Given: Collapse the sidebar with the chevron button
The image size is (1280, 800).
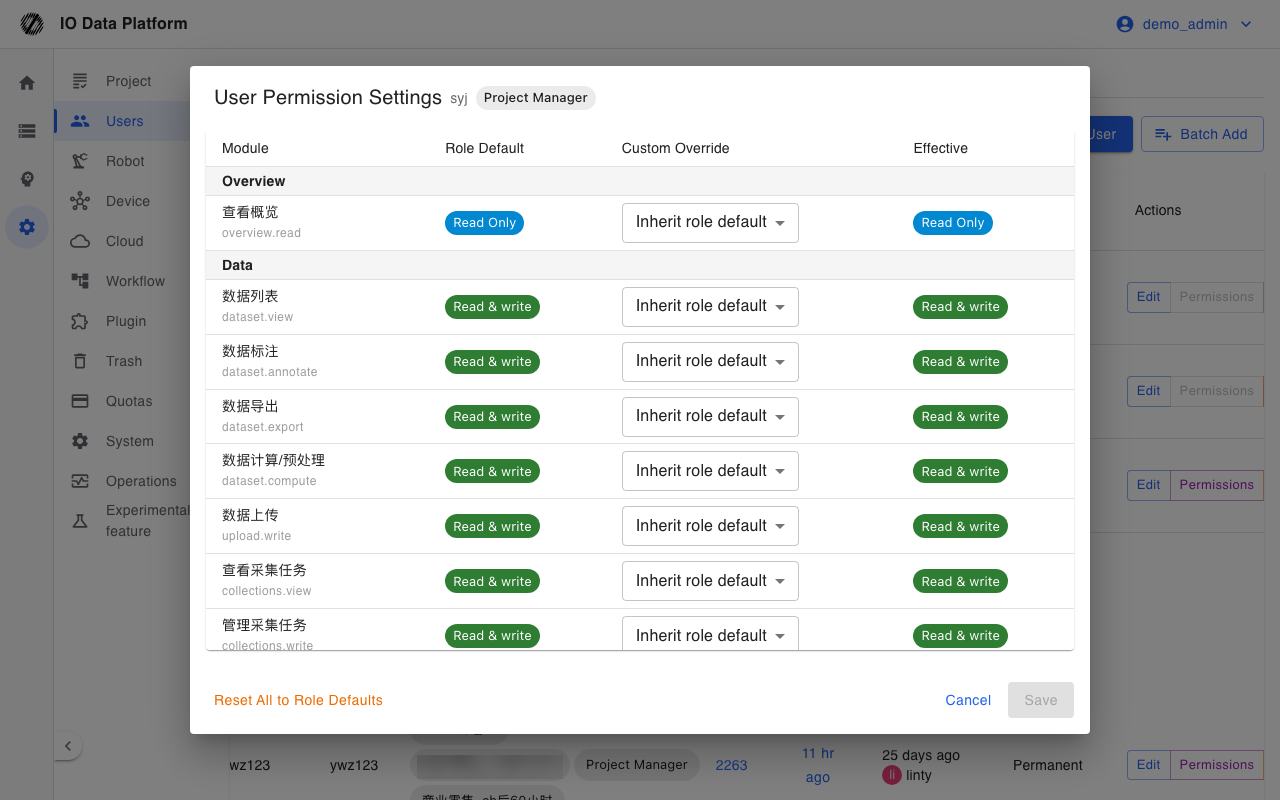Looking at the screenshot, I should [67, 746].
